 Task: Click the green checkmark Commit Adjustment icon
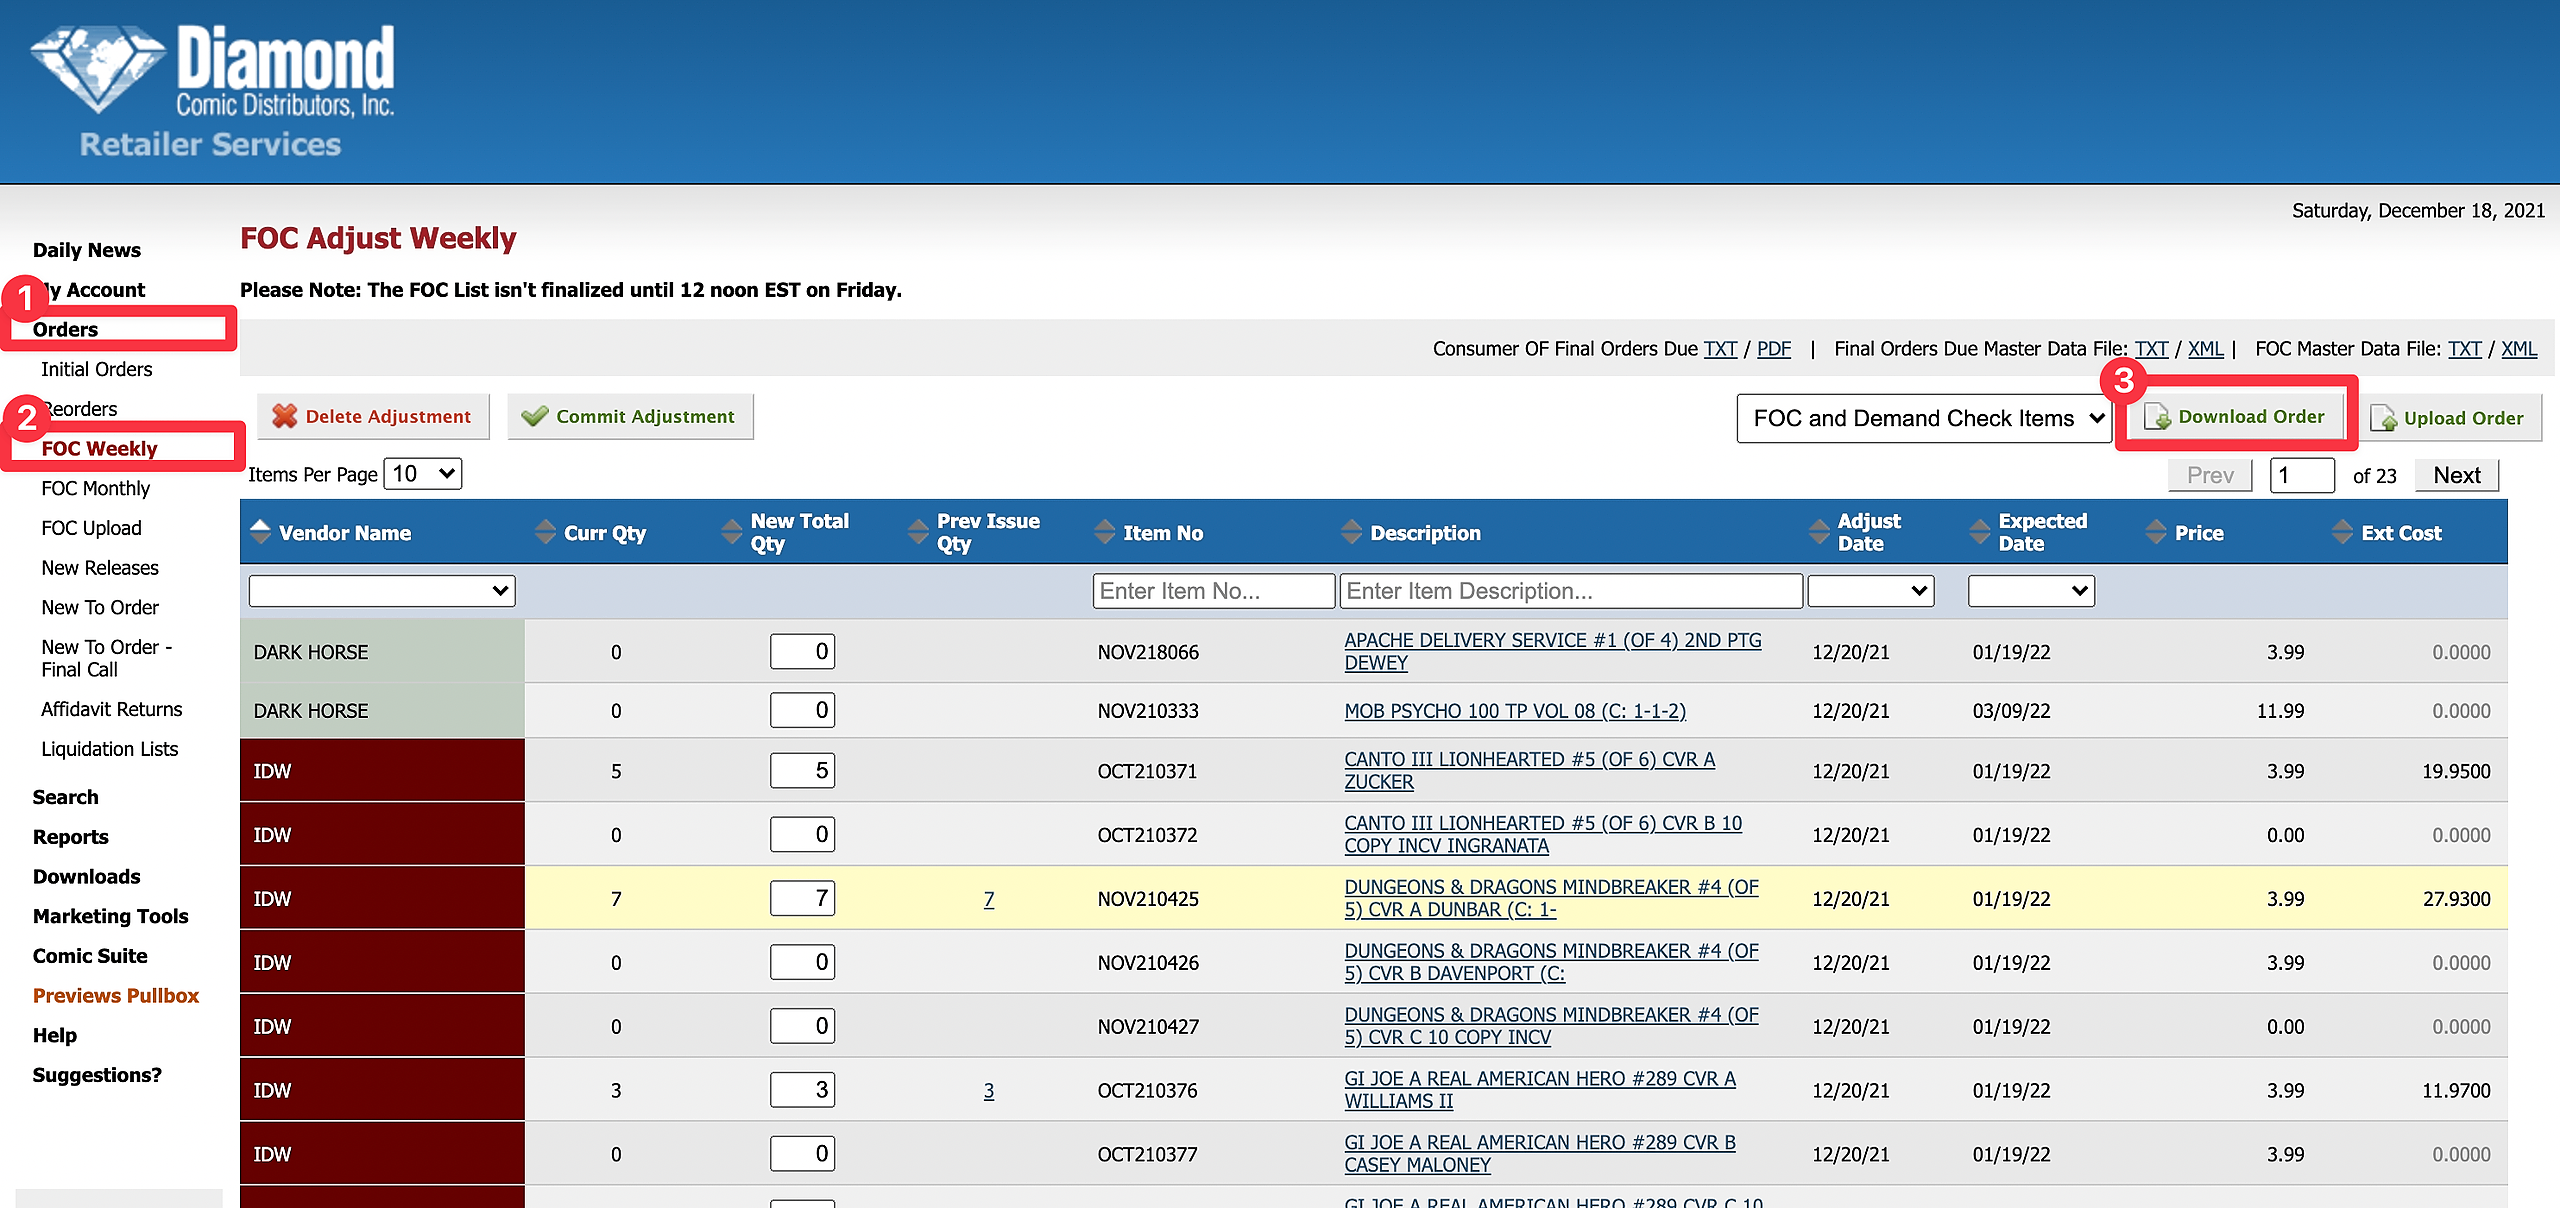pyautogui.click(x=535, y=417)
